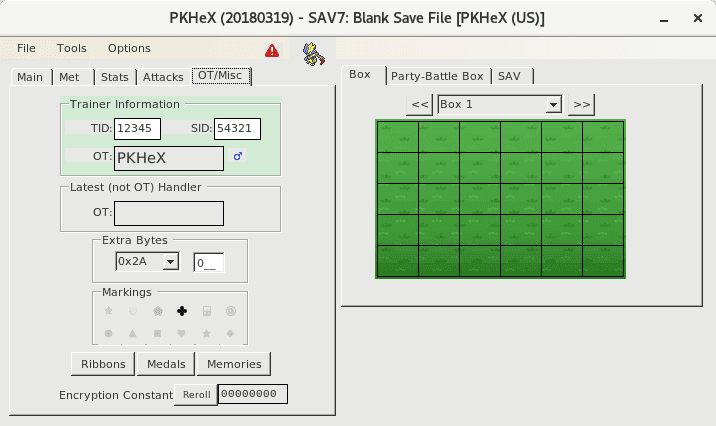716x426 pixels.
Task: Close the PKHeX window
Action: (698, 18)
